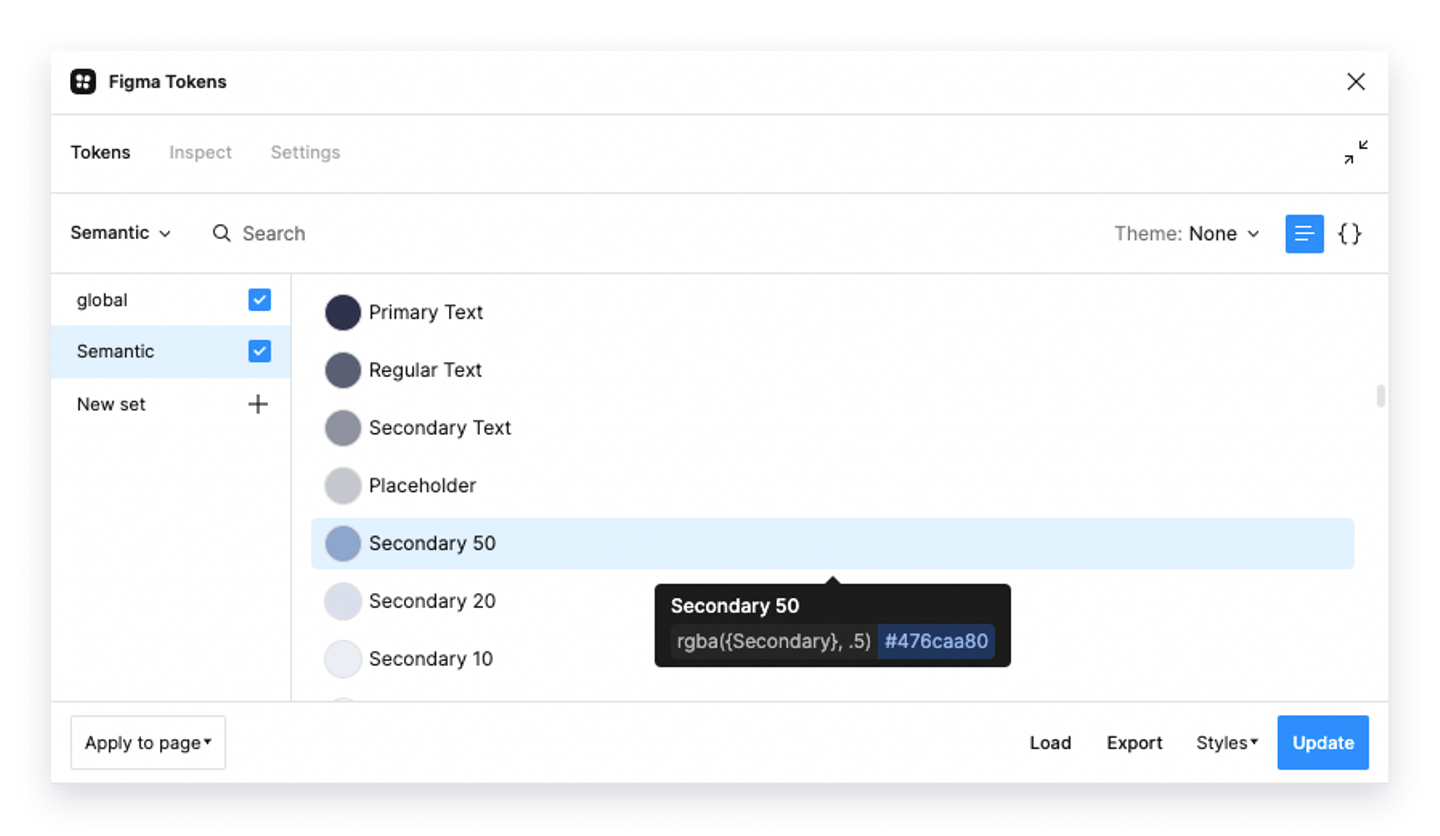Open the Settings tab
This screenshot has height=836, width=1440.
[305, 153]
